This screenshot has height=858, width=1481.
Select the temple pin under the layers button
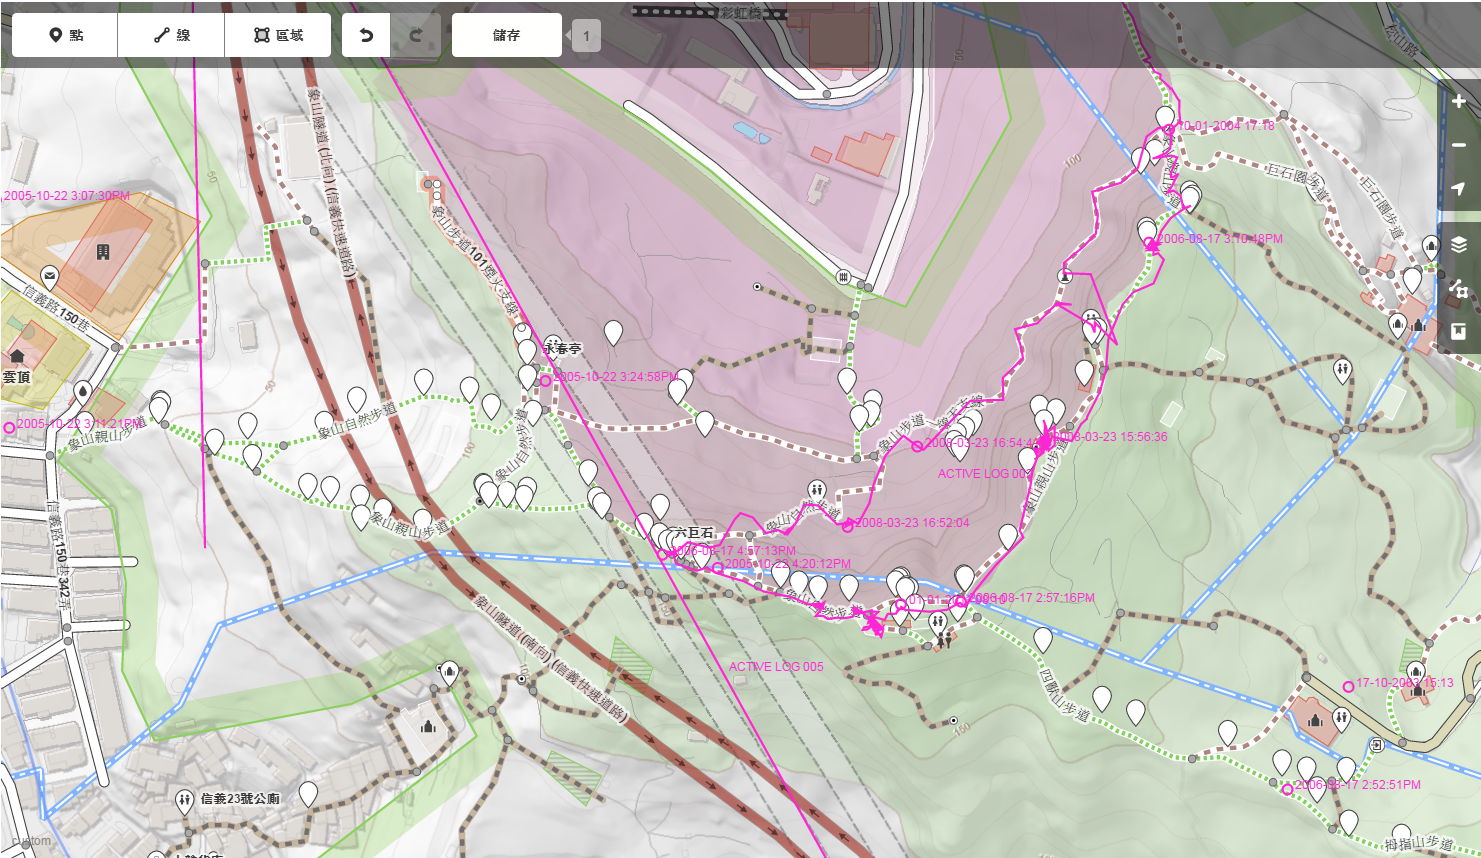1431,246
